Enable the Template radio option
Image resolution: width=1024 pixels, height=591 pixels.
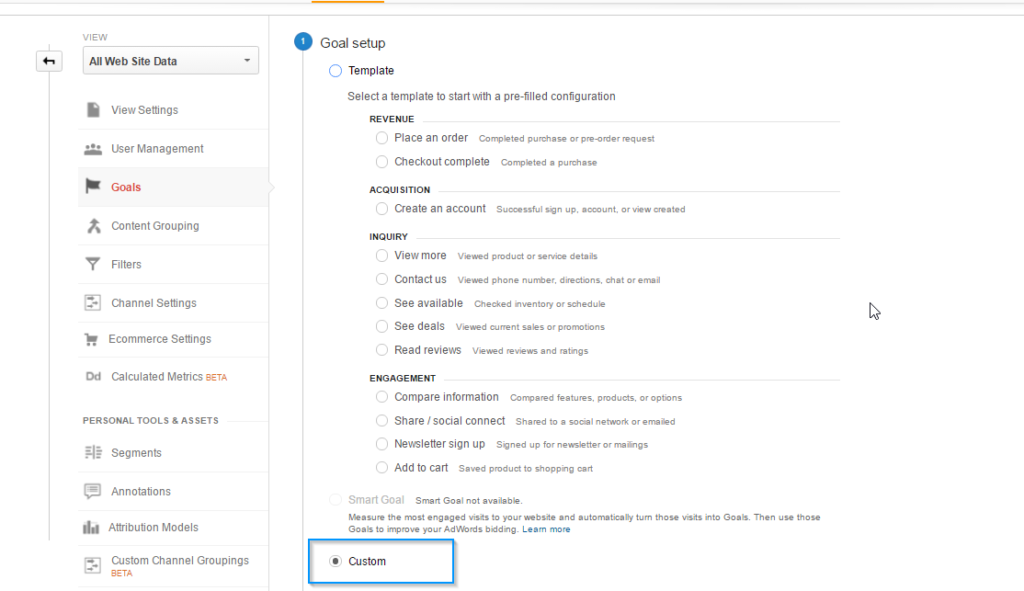coord(335,70)
